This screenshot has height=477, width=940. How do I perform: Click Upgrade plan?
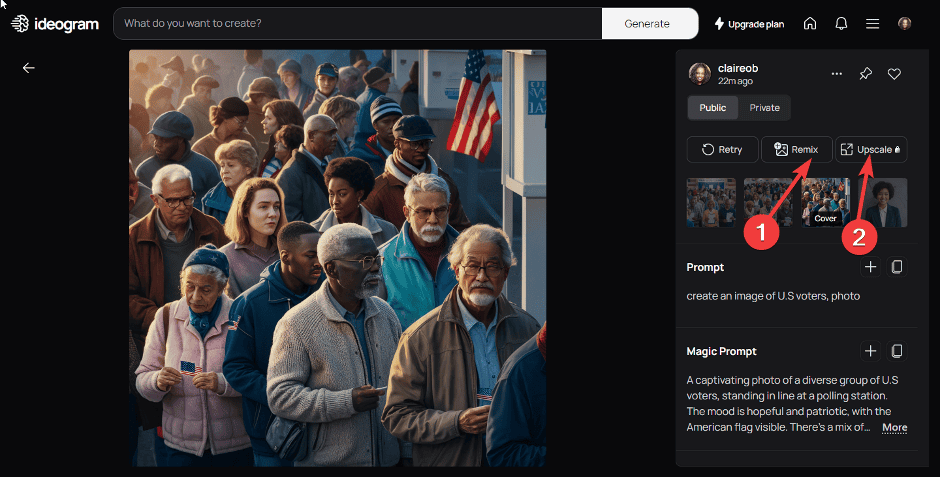coord(749,24)
